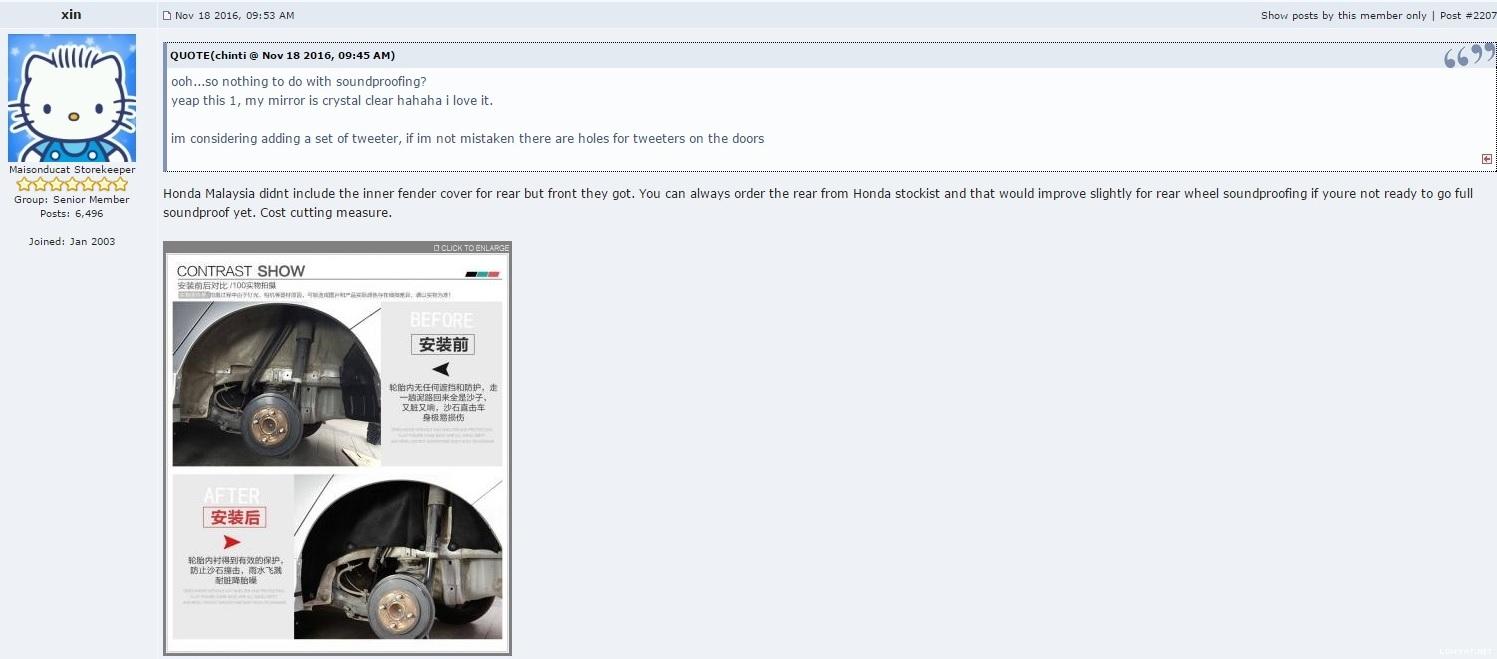The image size is (1497, 659).
Task: Click the black-teal-red color stripe in image
Action: pyautogui.click(x=482, y=274)
